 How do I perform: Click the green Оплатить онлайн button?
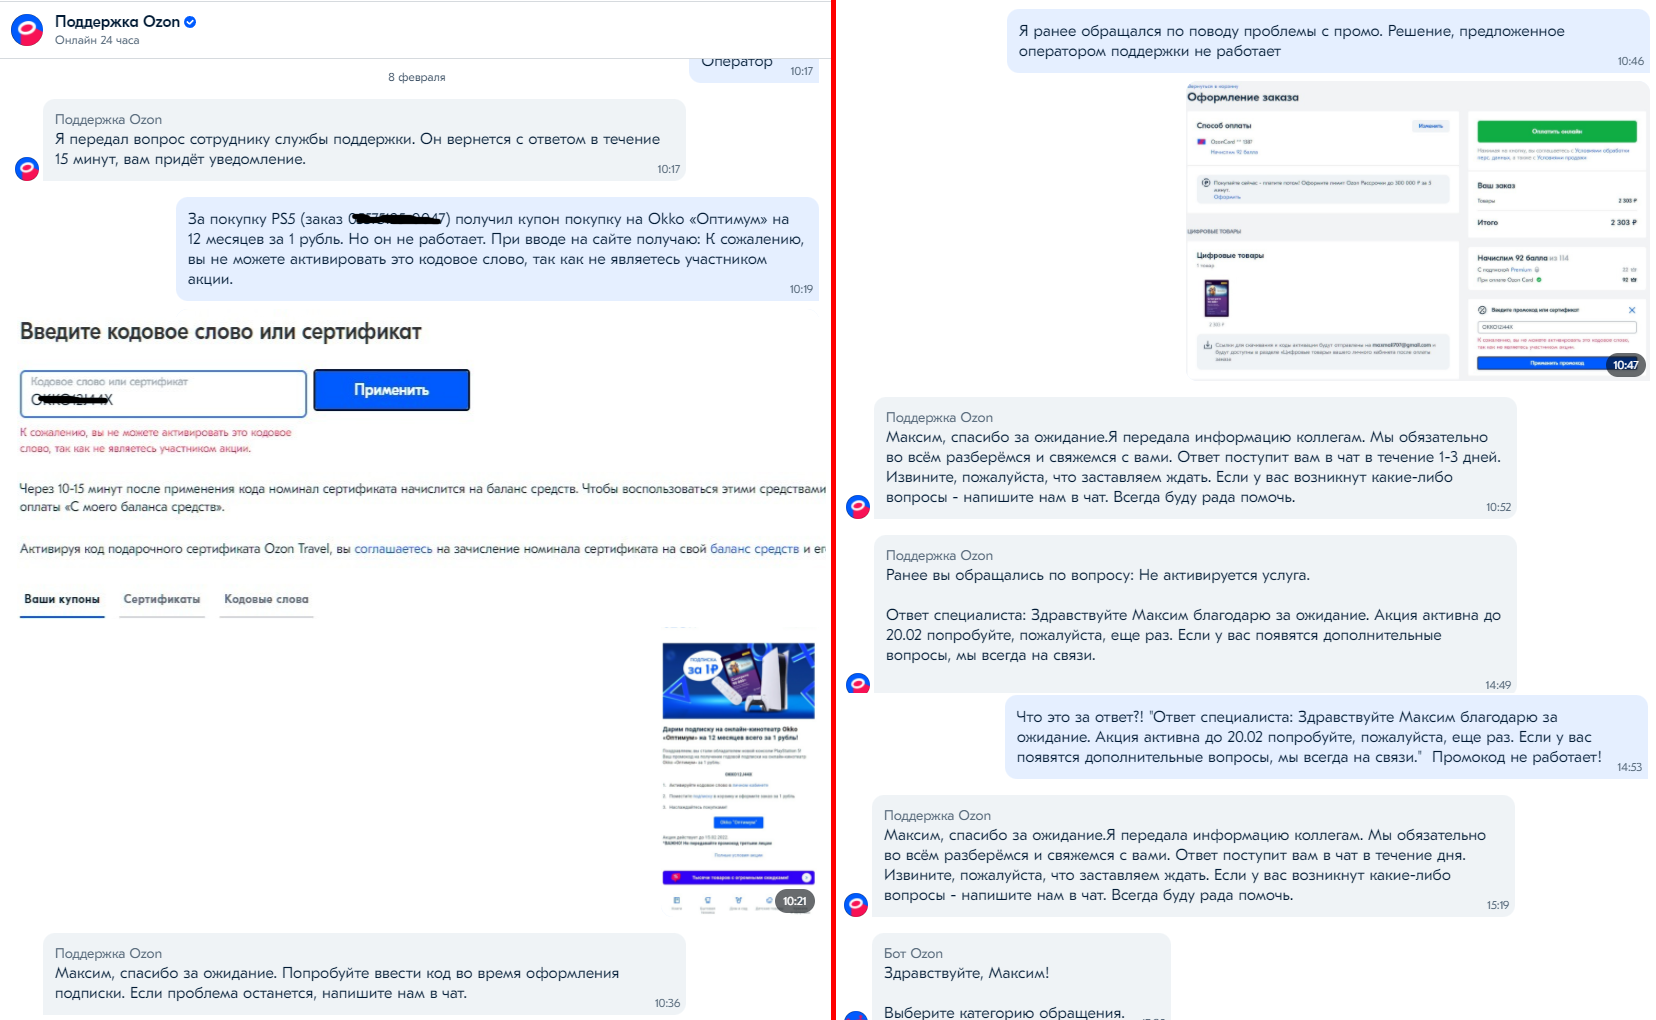pos(1556,131)
